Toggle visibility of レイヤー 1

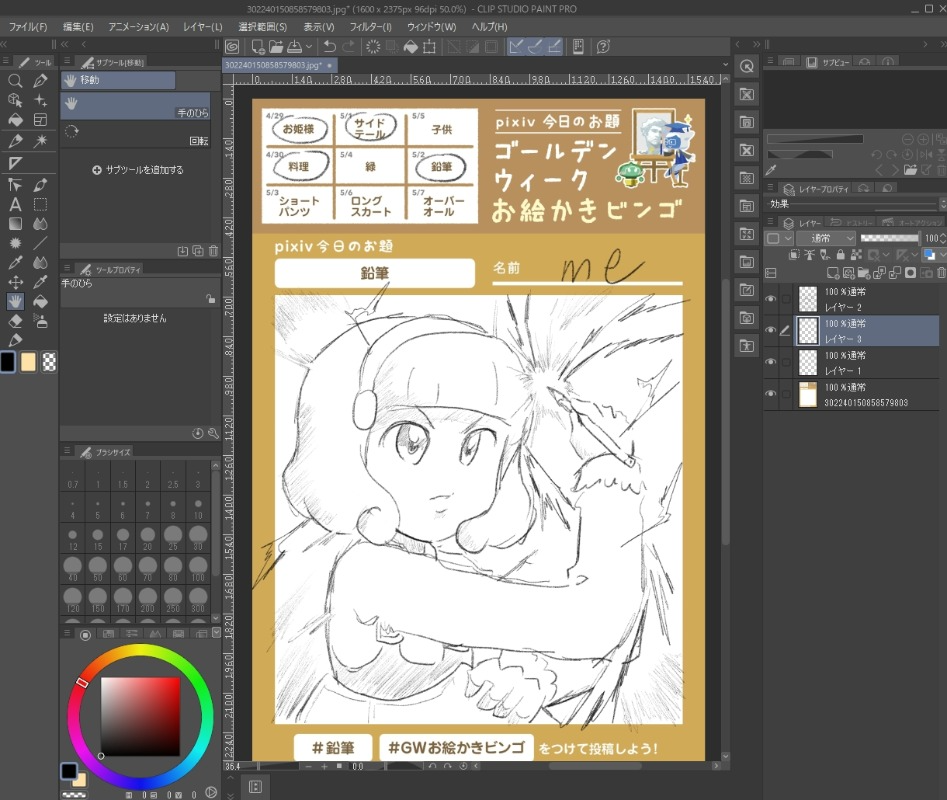[770, 362]
